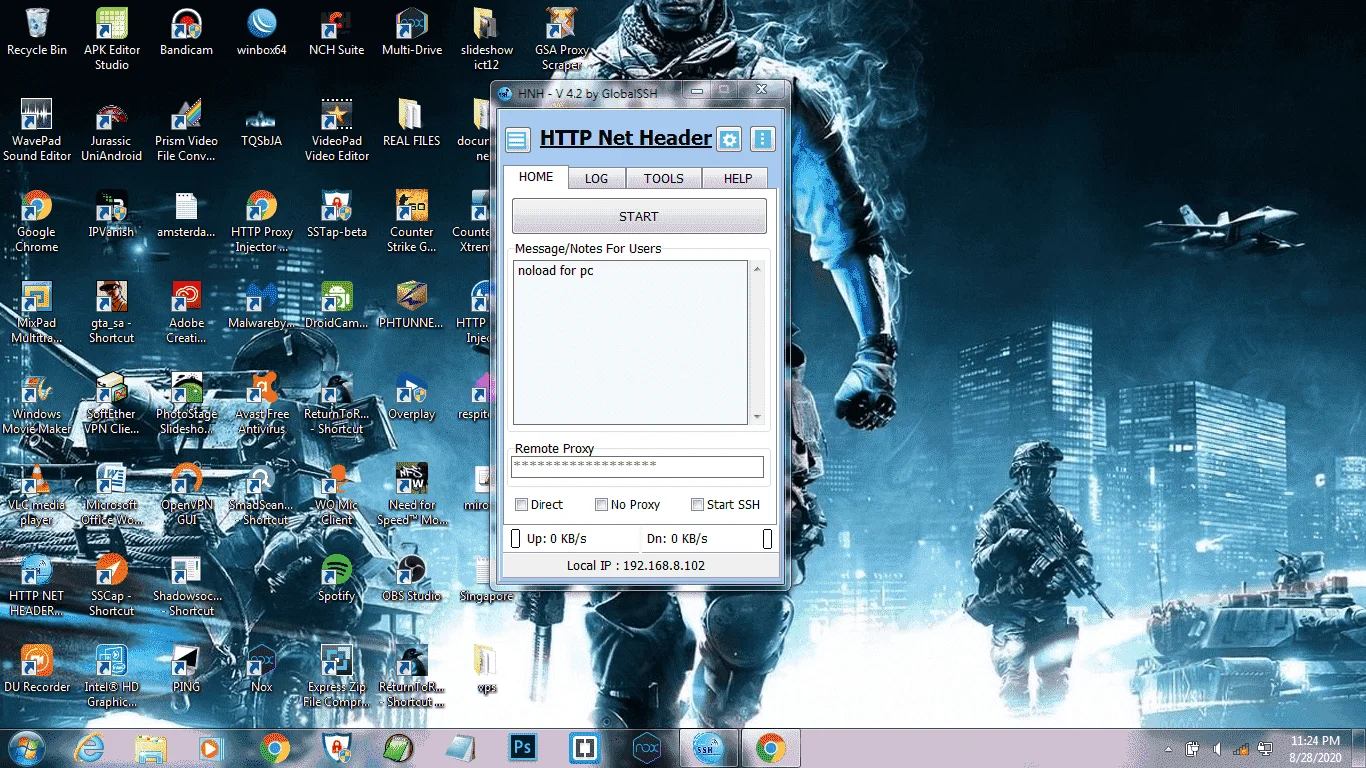Select the DU Recorder desktop icon
1366x768 pixels.
pos(37,668)
